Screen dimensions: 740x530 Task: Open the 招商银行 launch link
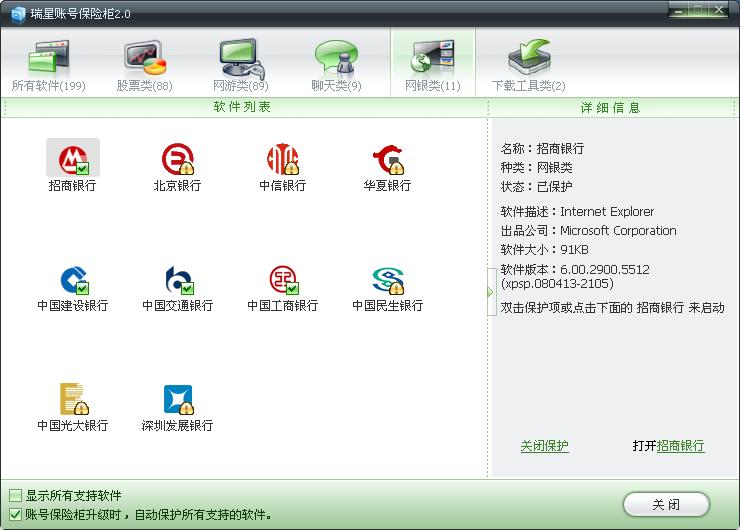(x=680, y=446)
